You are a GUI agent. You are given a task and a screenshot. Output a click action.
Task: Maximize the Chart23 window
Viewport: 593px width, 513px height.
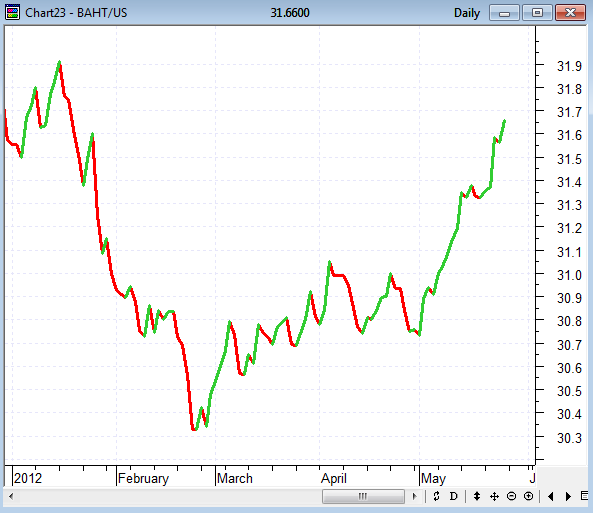(x=537, y=13)
